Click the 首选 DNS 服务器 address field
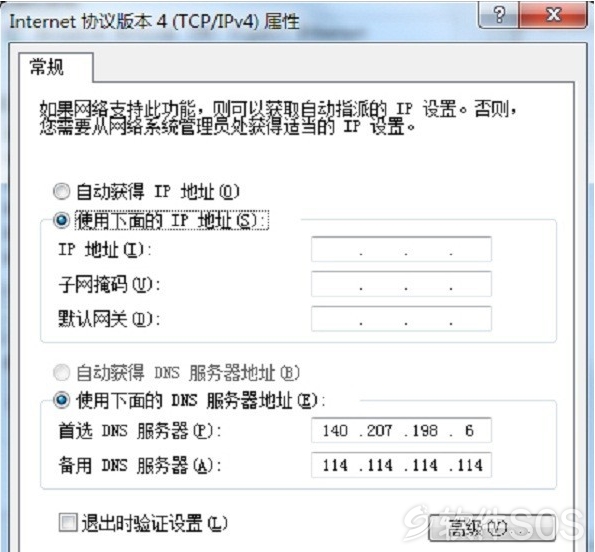Screen dimensions: 595x552 pos(401,430)
